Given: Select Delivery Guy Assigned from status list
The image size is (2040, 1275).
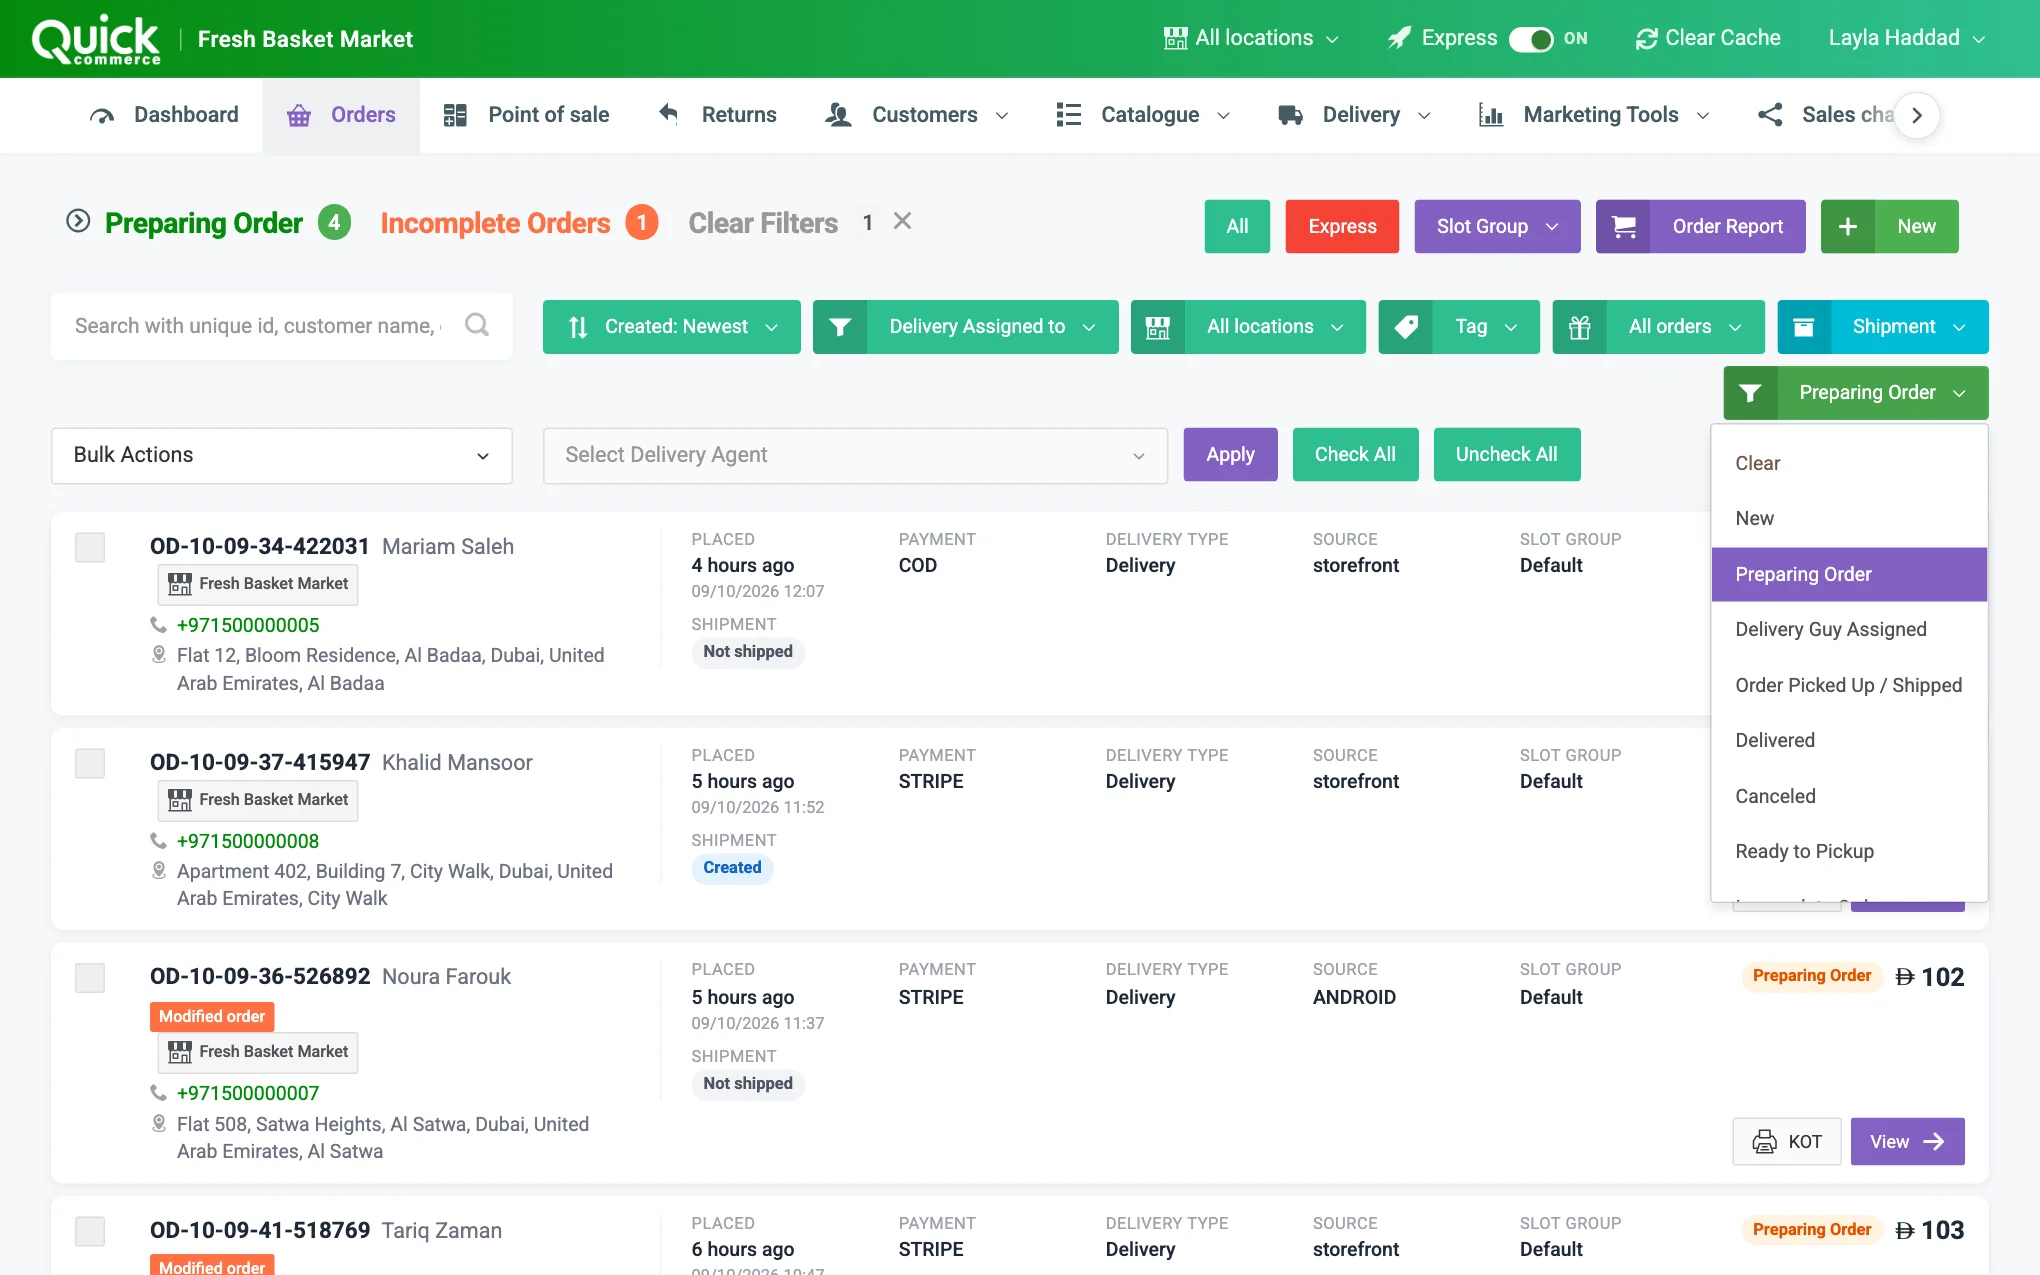Looking at the screenshot, I should click(x=1849, y=629).
